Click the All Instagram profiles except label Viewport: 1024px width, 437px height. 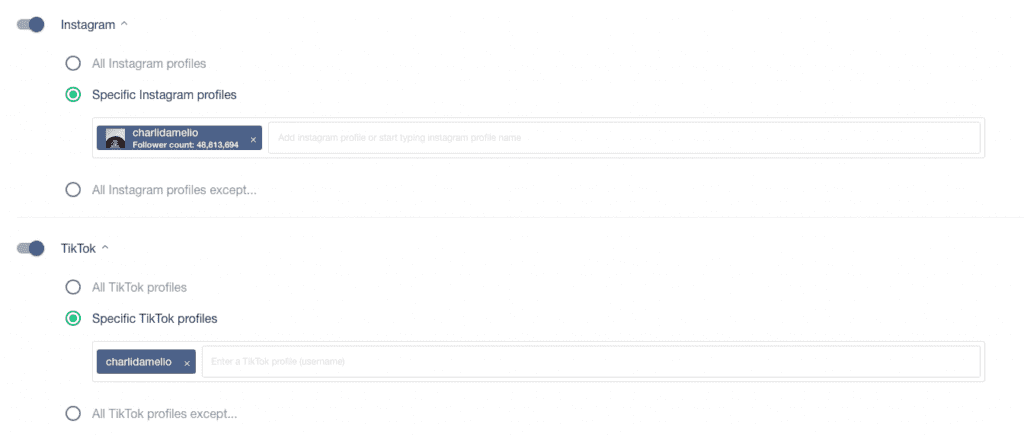(x=174, y=191)
